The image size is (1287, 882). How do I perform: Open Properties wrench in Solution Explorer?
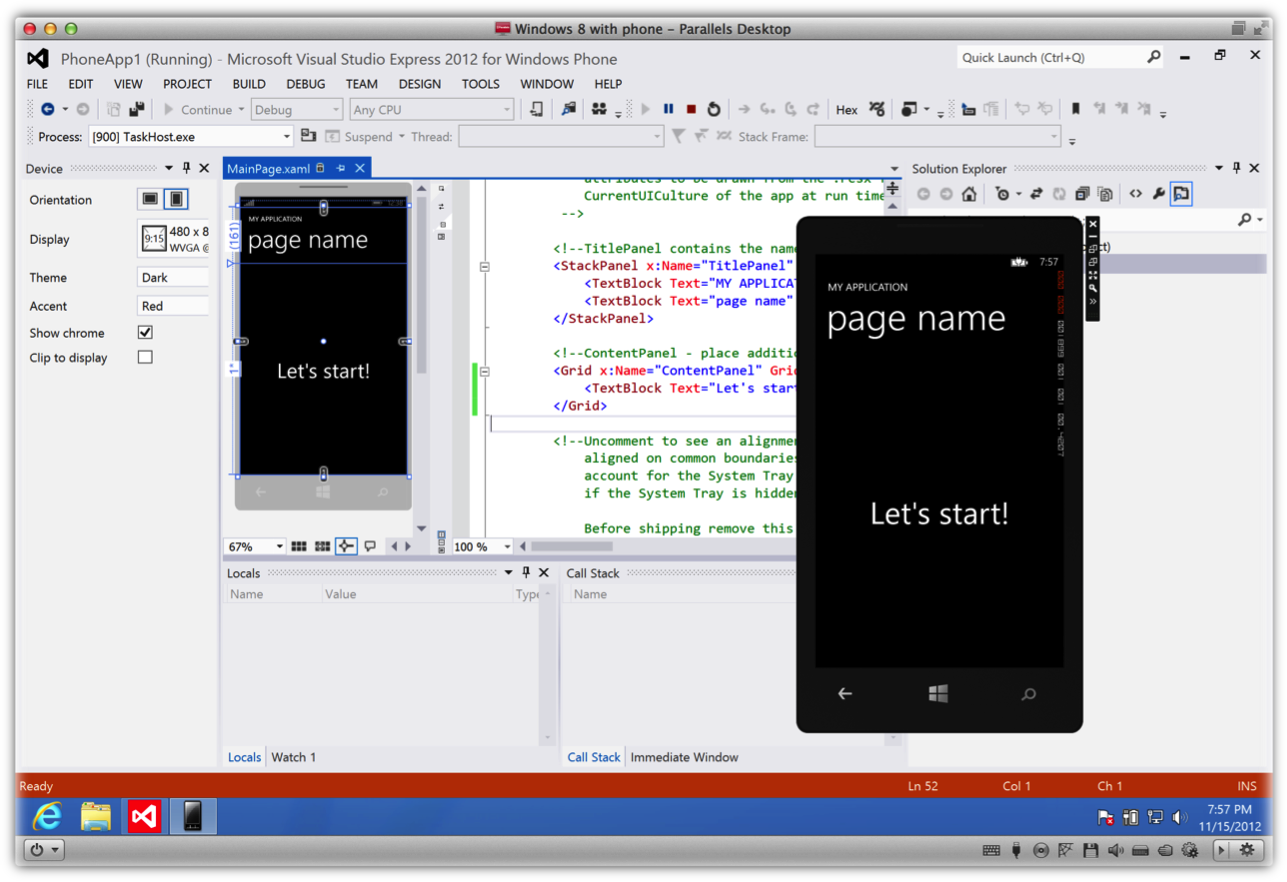coord(1158,194)
